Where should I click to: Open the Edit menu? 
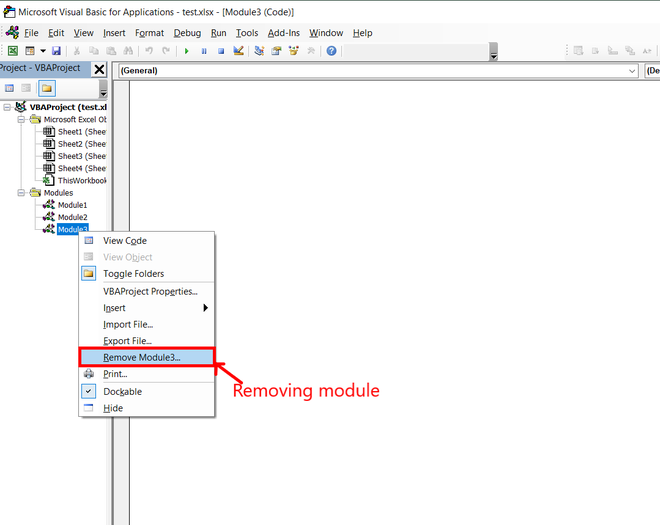pyautogui.click(x=56, y=33)
